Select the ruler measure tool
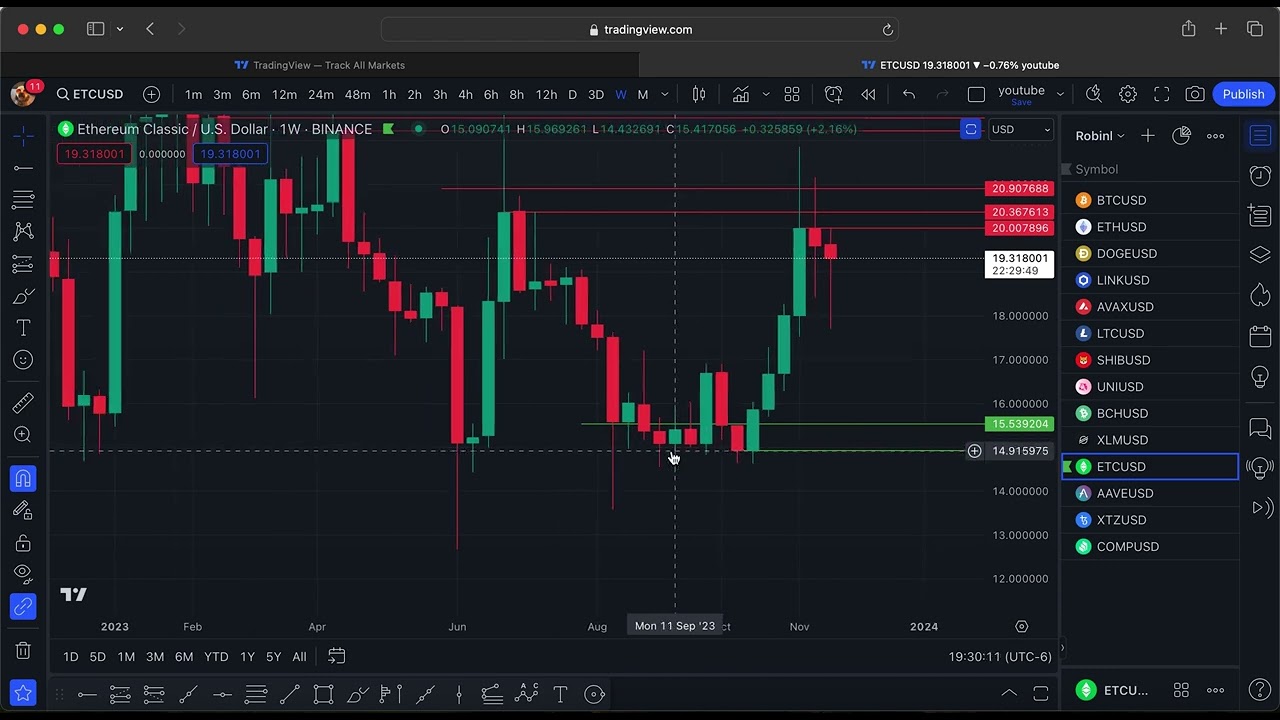Viewport: 1280px width, 720px height. click(x=23, y=403)
